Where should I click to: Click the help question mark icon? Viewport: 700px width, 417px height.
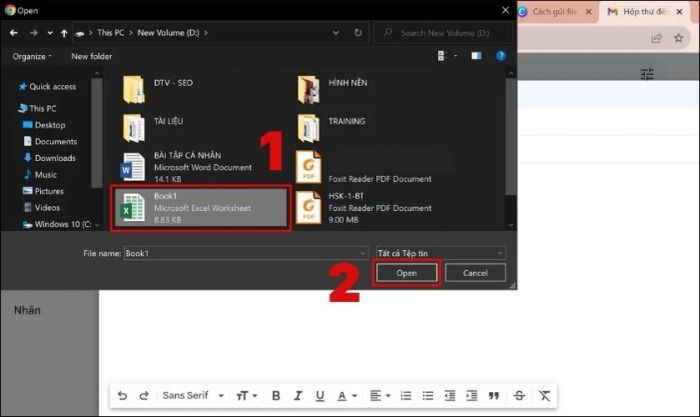[x=501, y=56]
